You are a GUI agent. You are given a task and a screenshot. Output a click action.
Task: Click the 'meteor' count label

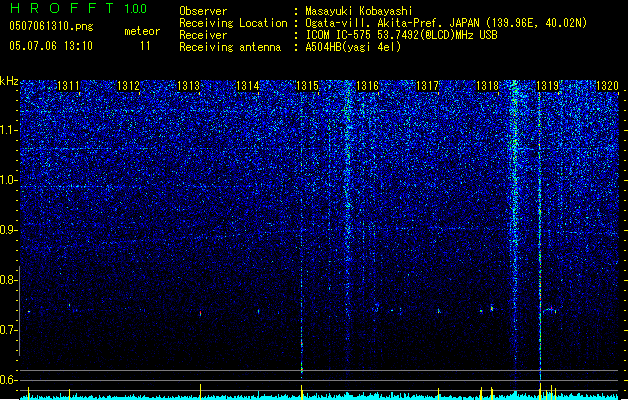click(142, 31)
